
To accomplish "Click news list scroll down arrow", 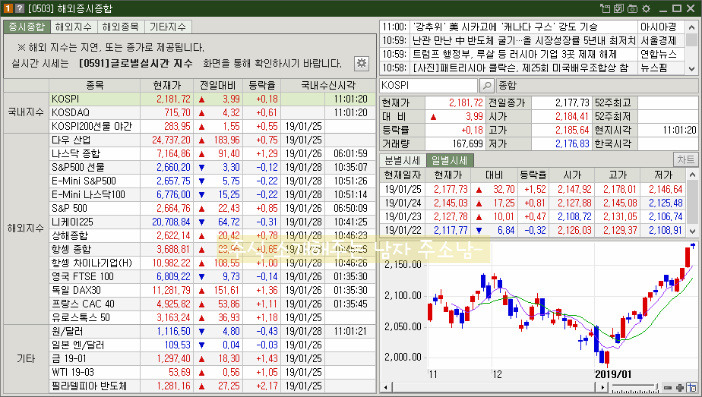I will [692, 68].
